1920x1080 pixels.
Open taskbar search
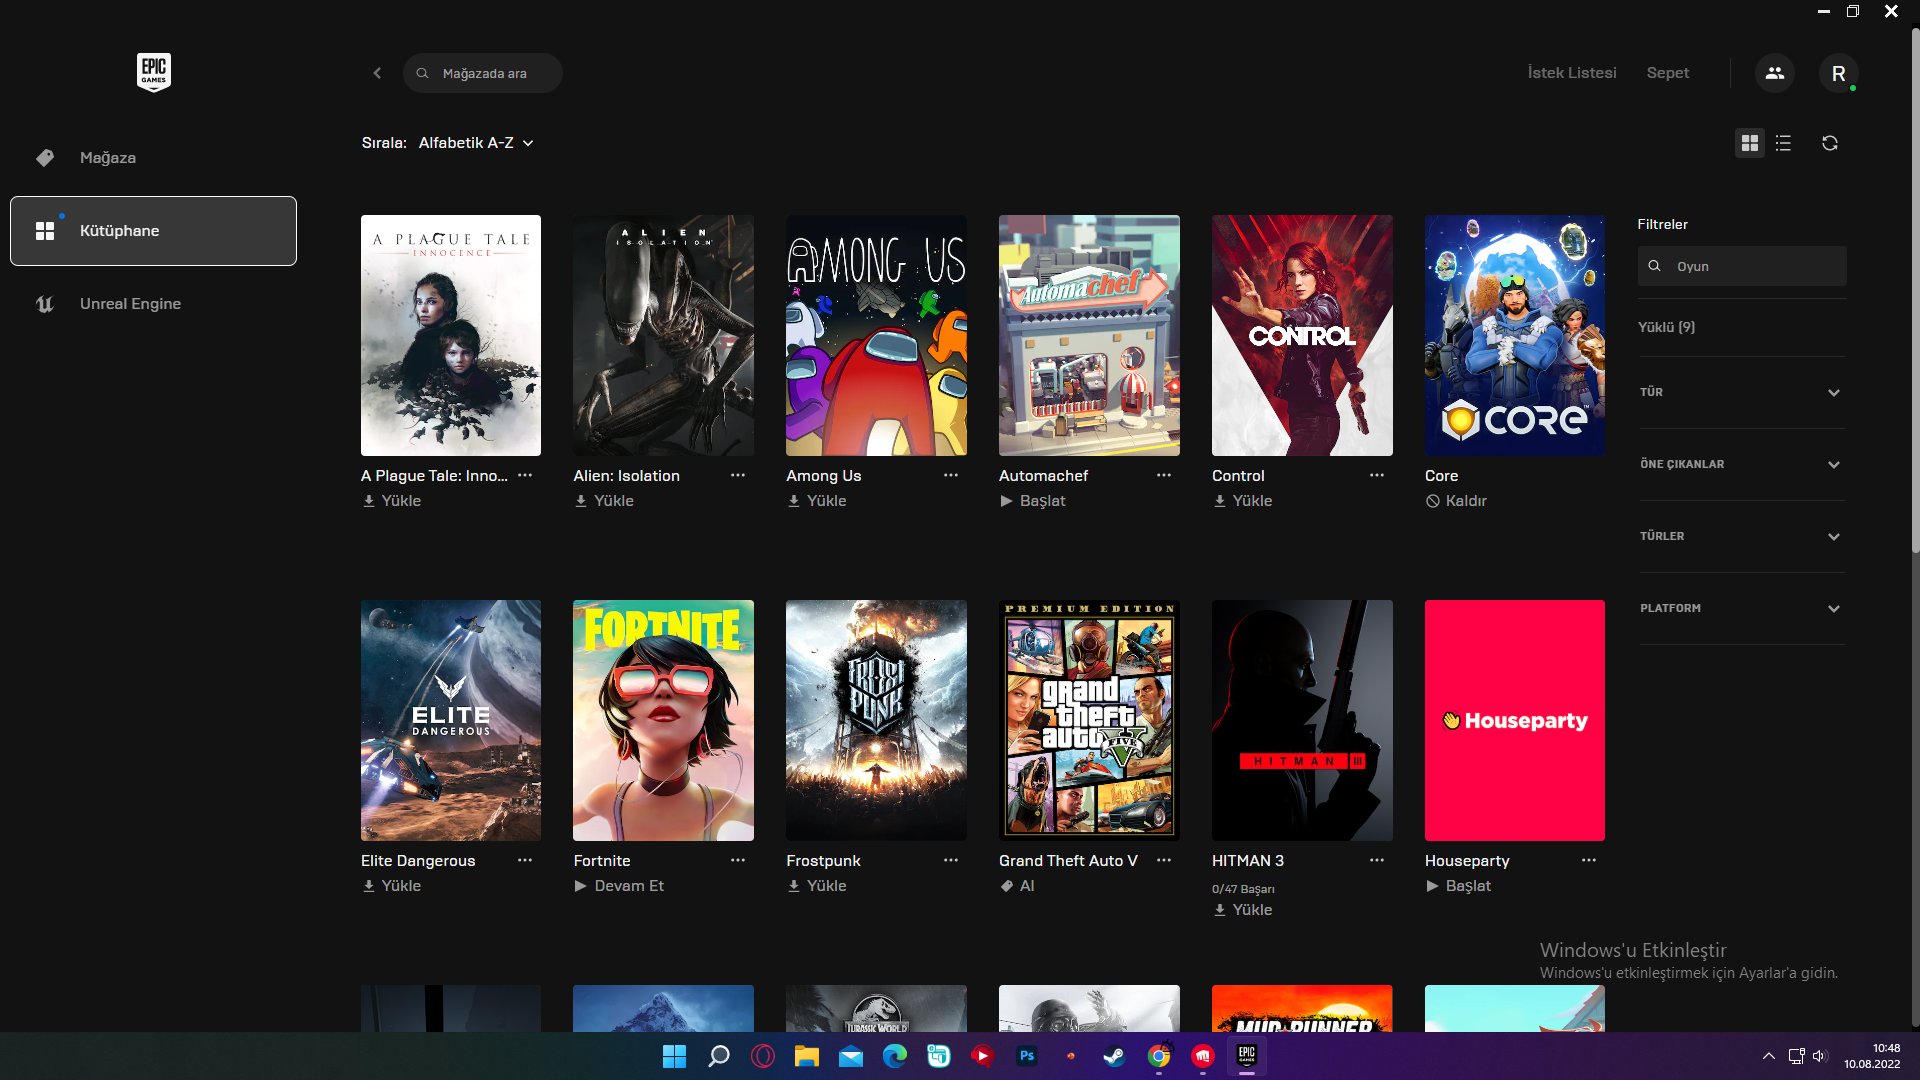(x=719, y=1056)
